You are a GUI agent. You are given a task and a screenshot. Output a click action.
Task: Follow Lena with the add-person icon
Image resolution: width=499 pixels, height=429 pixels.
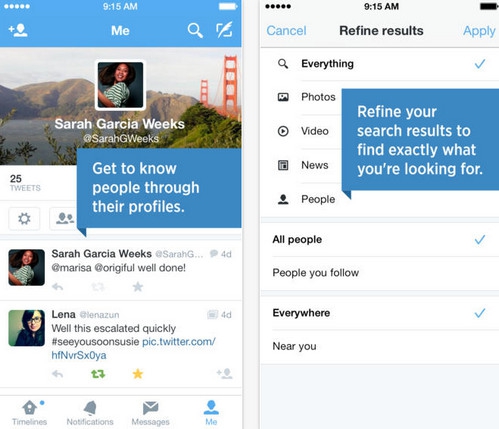coord(225,373)
